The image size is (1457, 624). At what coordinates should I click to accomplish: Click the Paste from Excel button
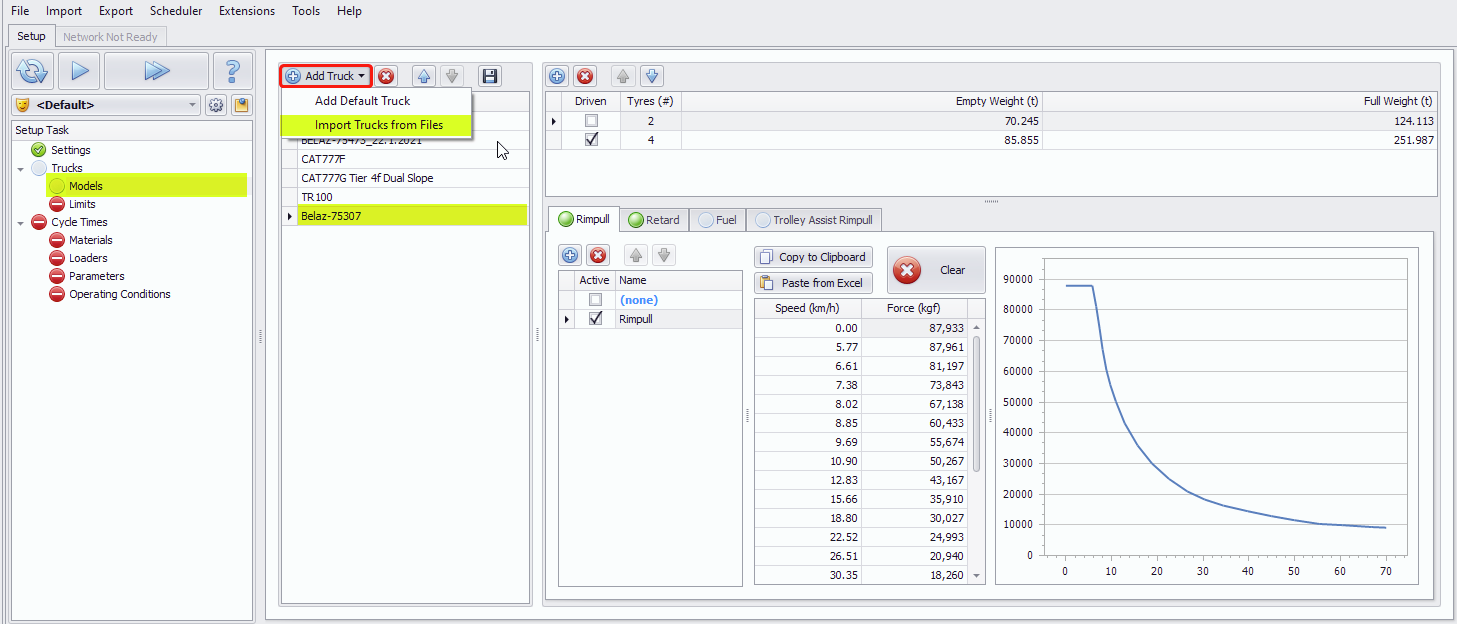click(x=813, y=283)
